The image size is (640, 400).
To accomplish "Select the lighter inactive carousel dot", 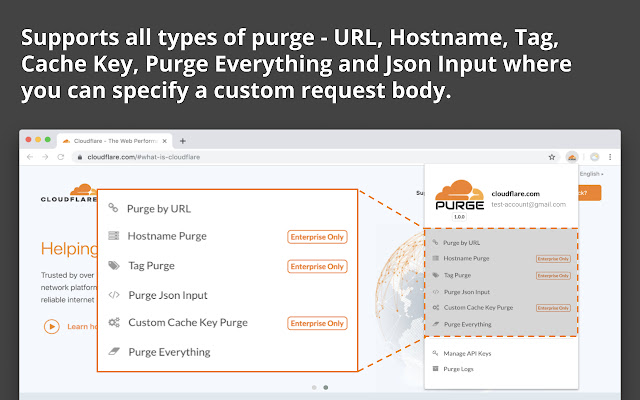I will point(314,387).
